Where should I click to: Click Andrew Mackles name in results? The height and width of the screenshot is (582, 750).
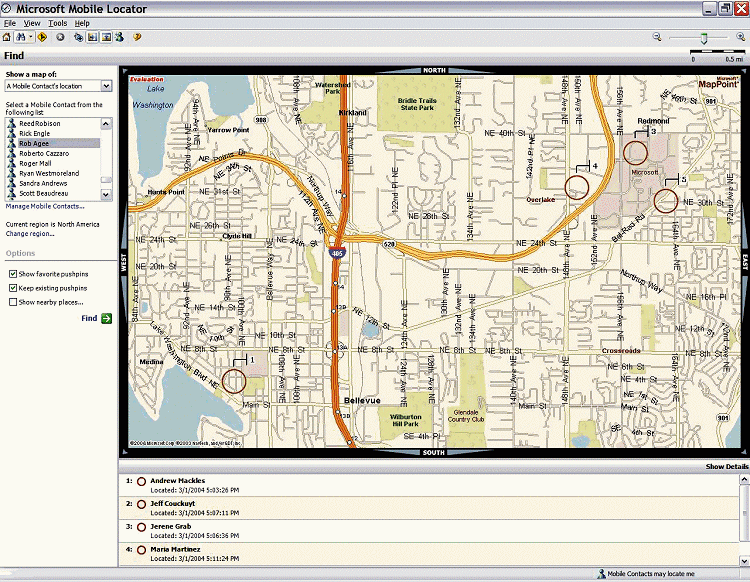pyautogui.click(x=177, y=481)
